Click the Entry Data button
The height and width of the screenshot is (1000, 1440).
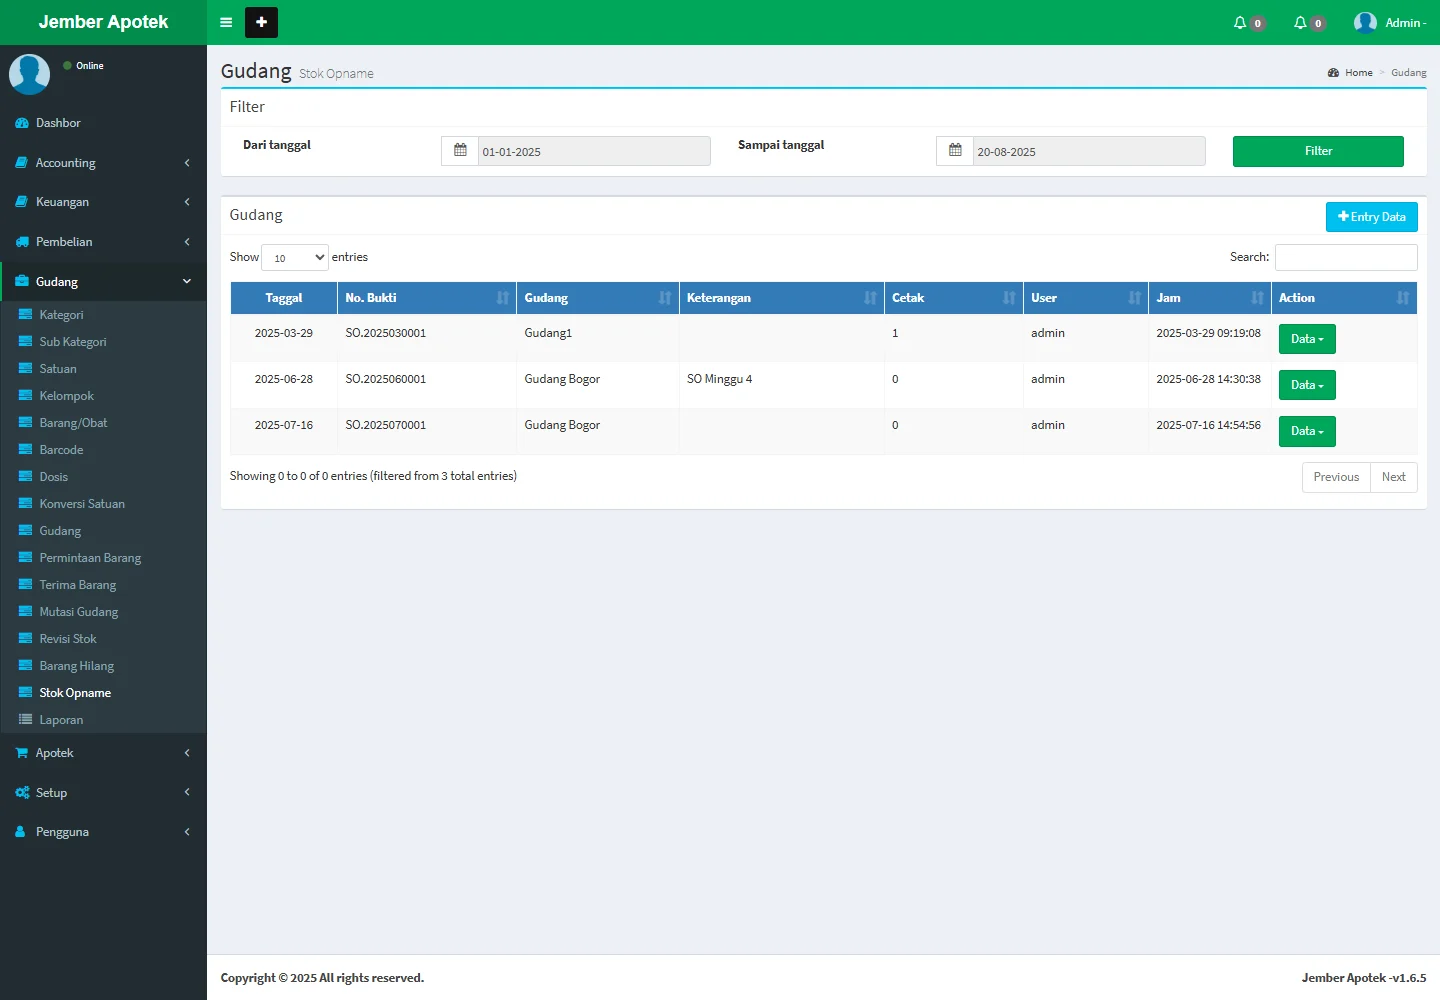pyautogui.click(x=1371, y=217)
